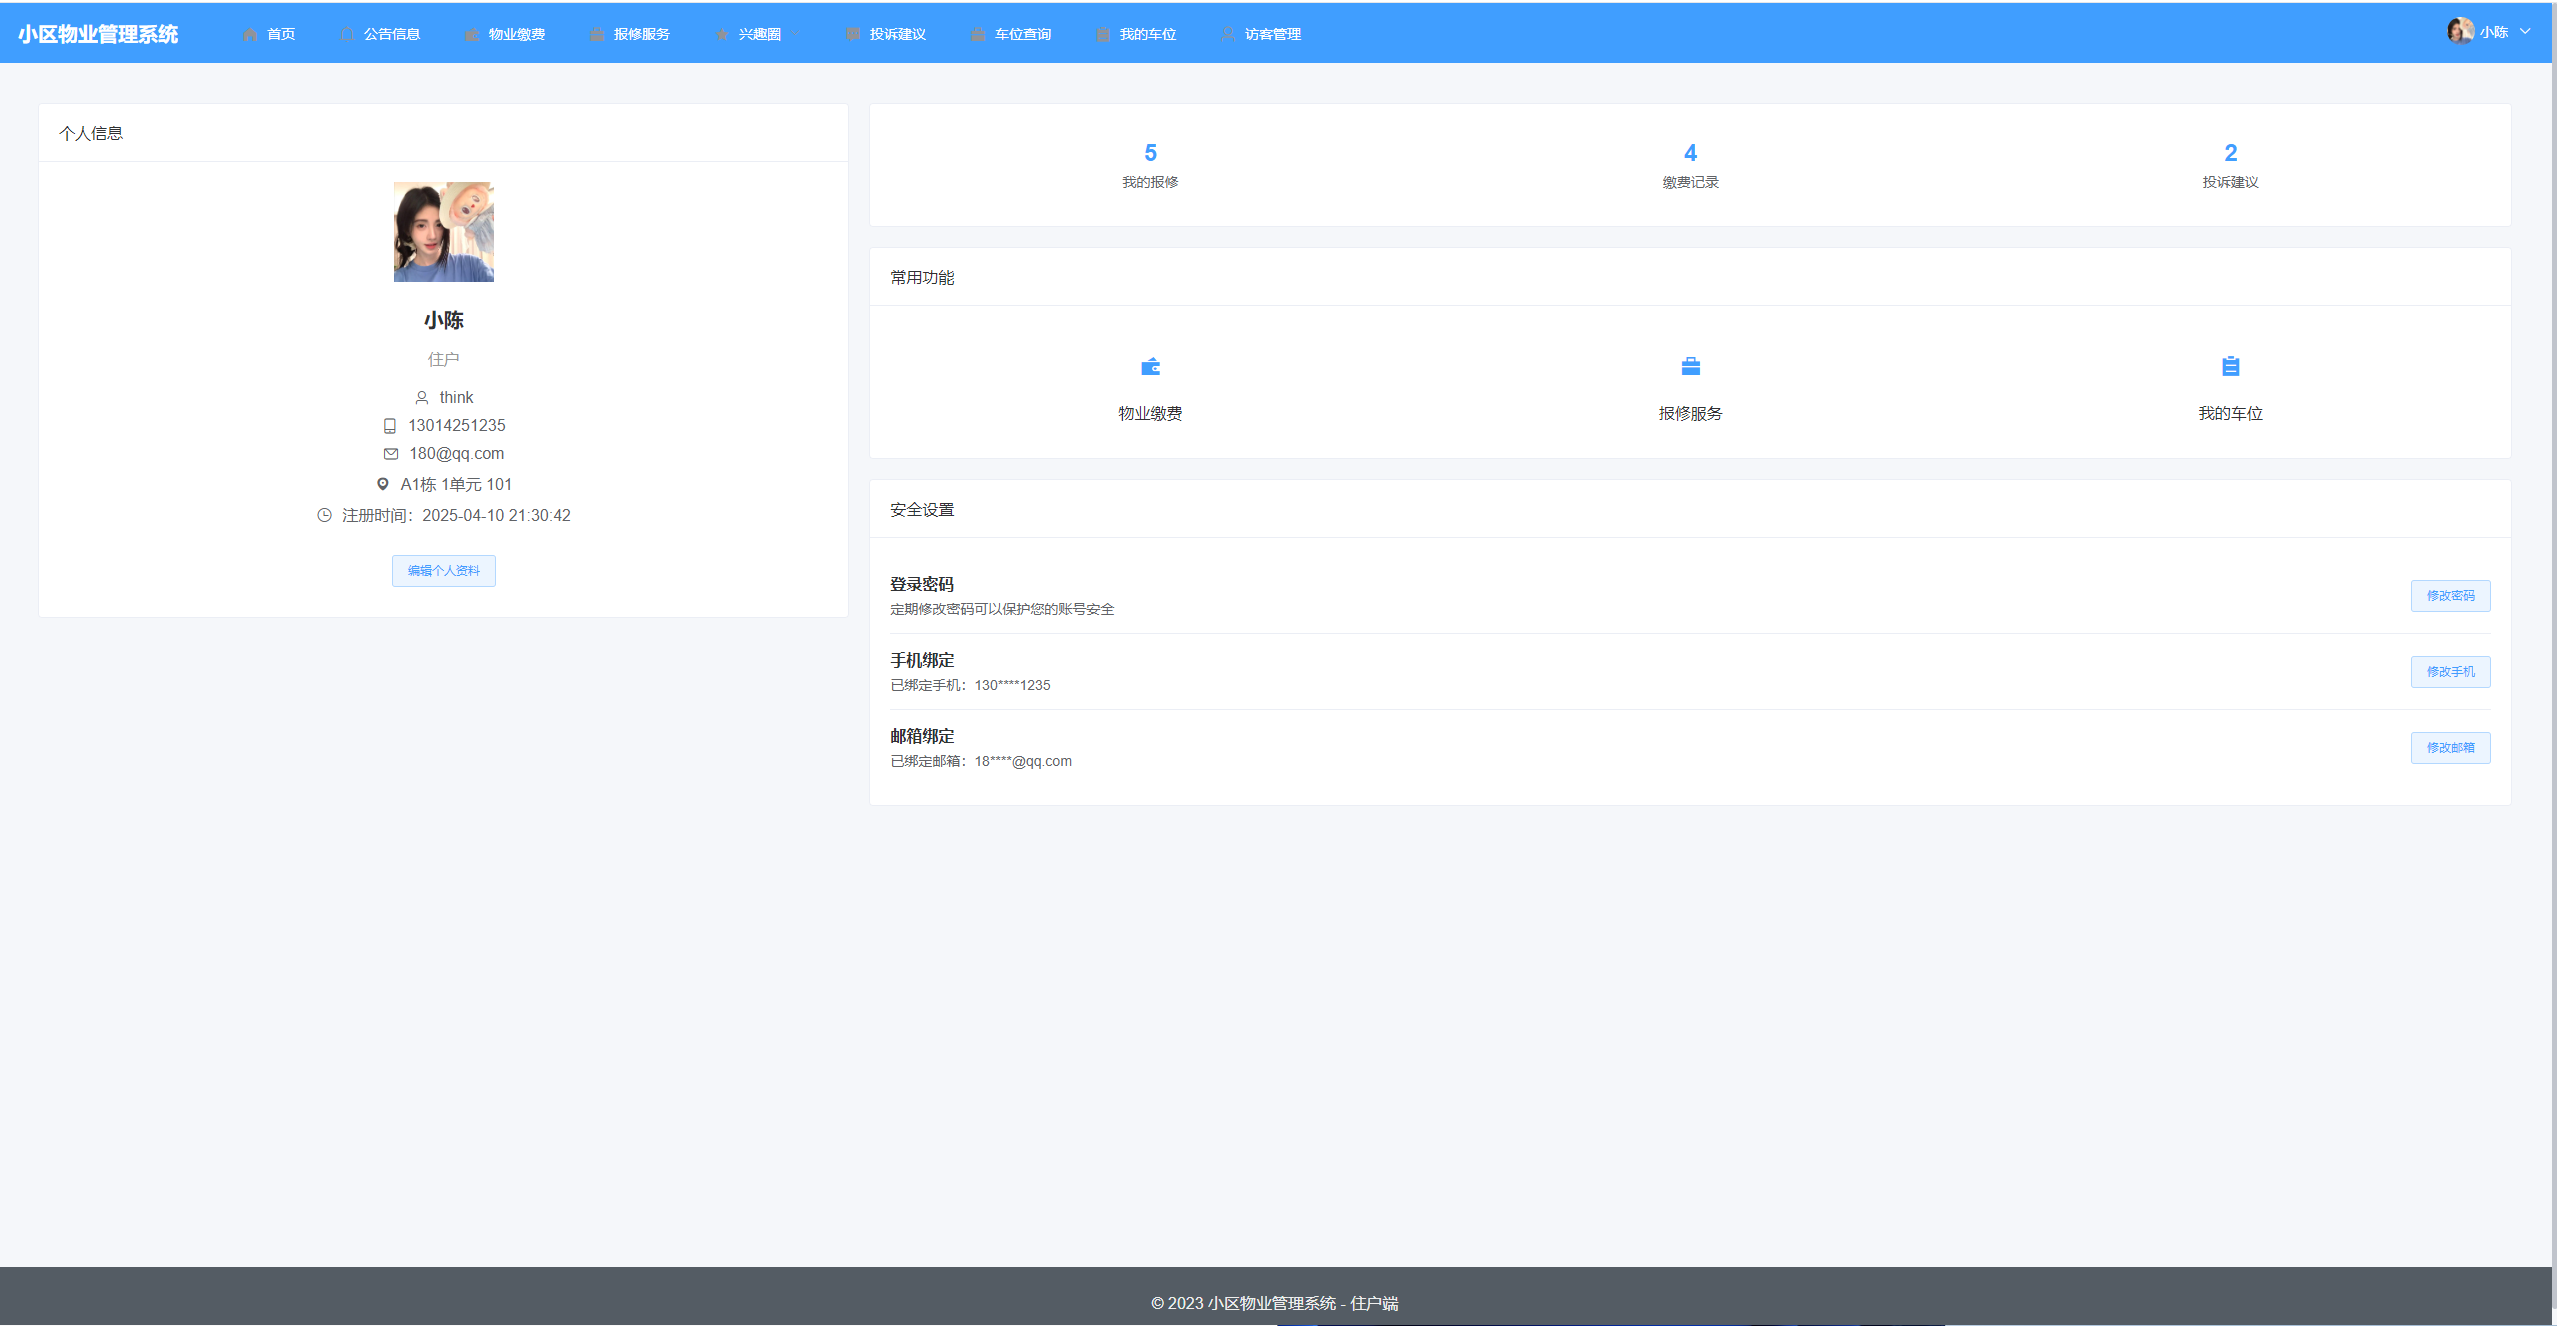Click the large profile avatar photo
The image size is (2557, 1326).
tap(443, 232)
